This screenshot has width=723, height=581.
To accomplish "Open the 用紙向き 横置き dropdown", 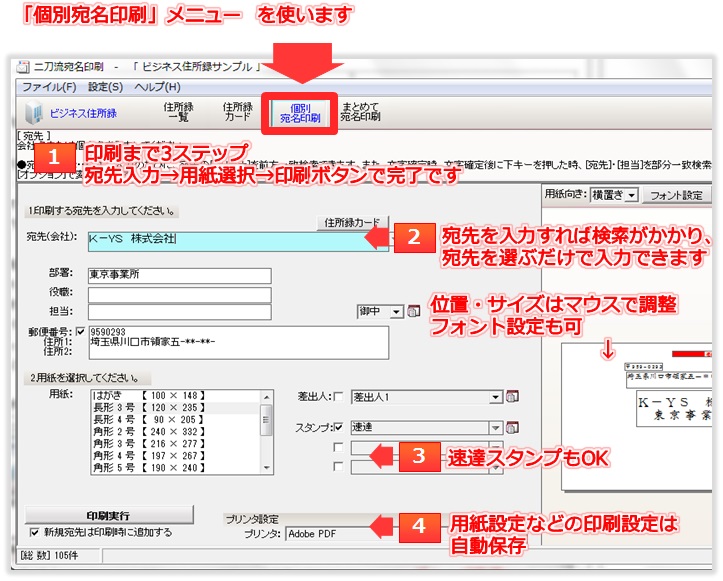I will point(631,195).
